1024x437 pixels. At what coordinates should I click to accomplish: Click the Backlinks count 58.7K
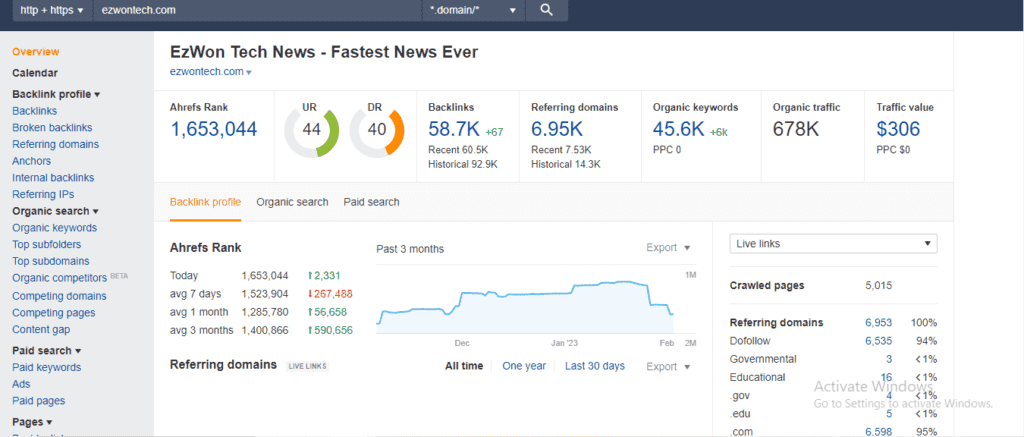pos(453,129)
